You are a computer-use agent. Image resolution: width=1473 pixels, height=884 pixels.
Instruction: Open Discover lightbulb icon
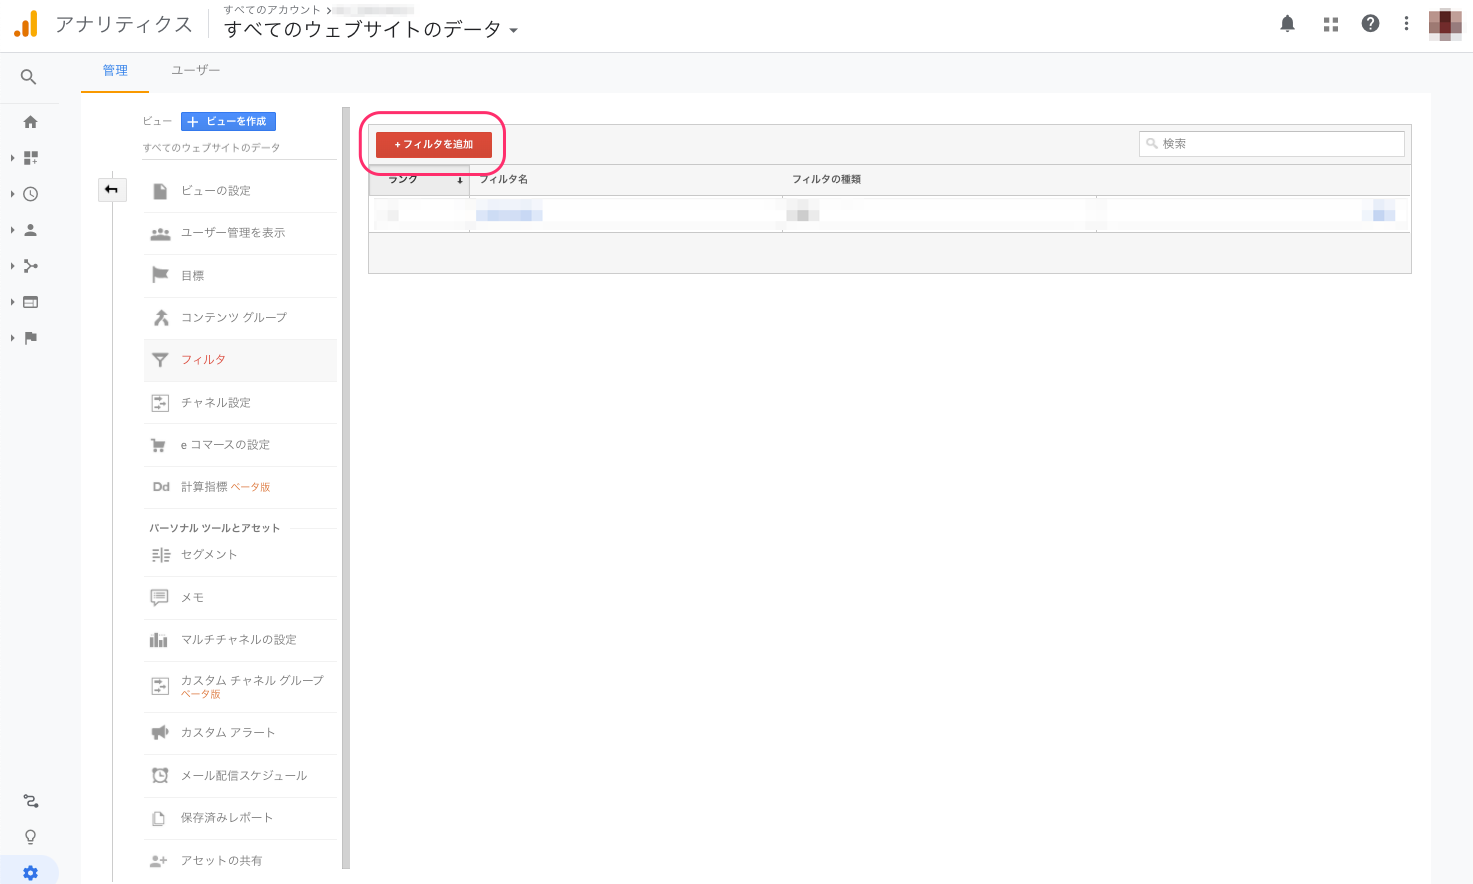click(30, 837)
